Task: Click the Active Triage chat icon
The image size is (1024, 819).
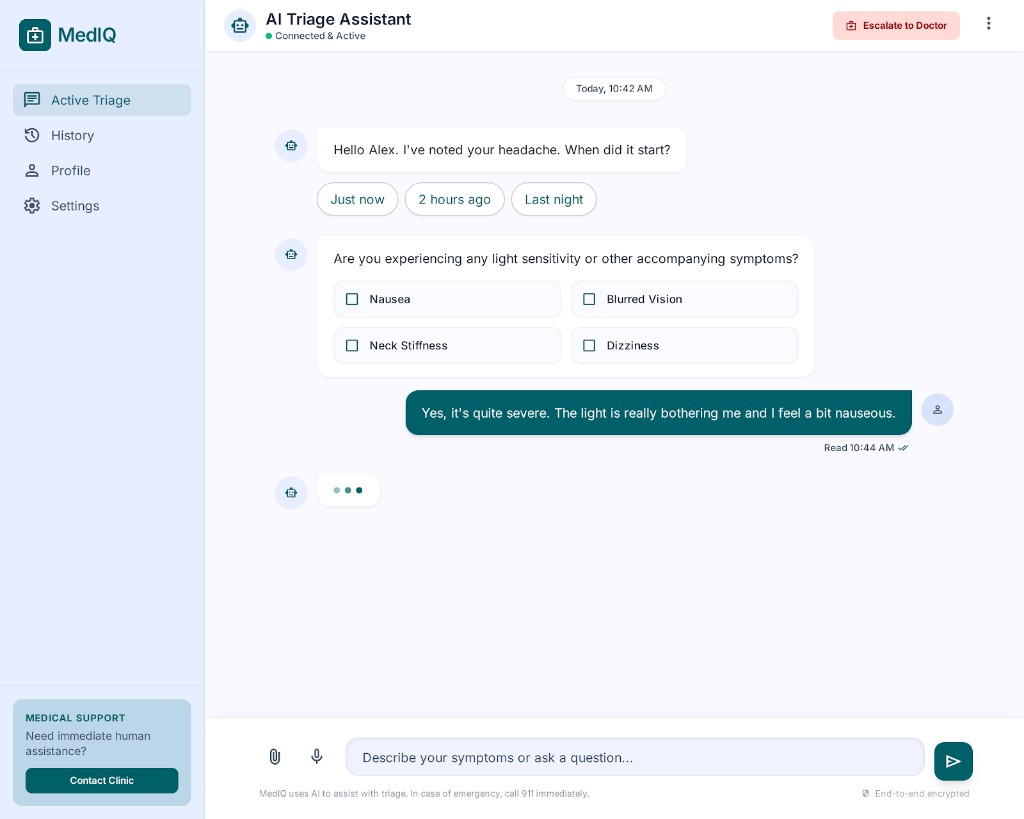Action: tap(32, 99)
